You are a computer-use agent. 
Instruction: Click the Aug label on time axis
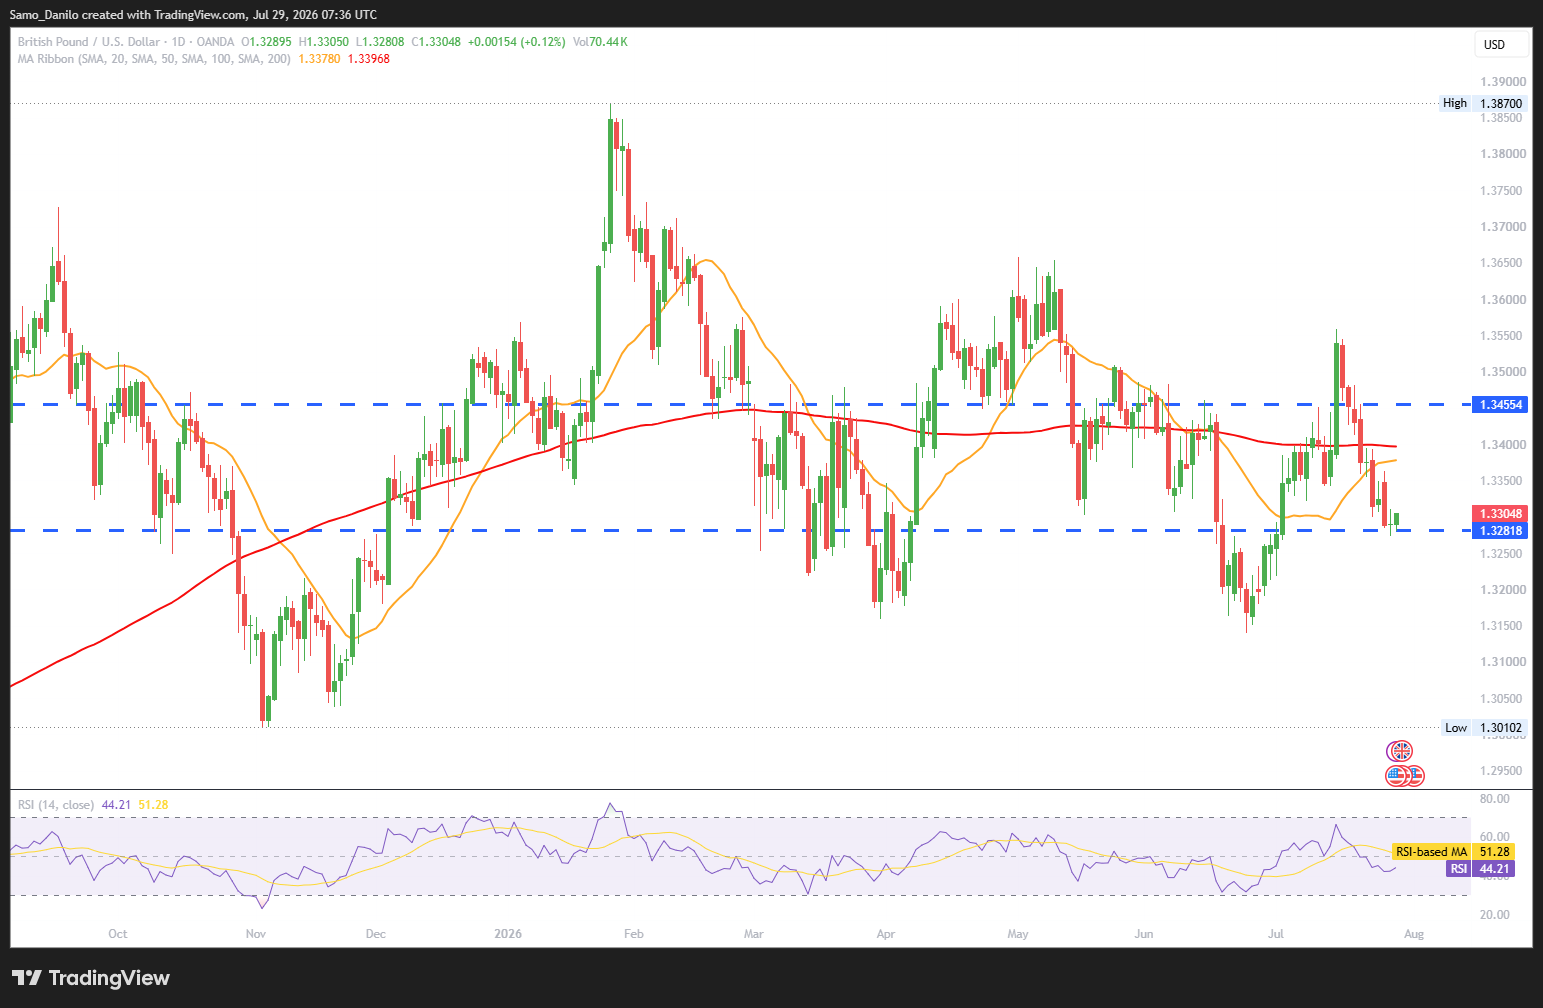(x=1414, y=934)
